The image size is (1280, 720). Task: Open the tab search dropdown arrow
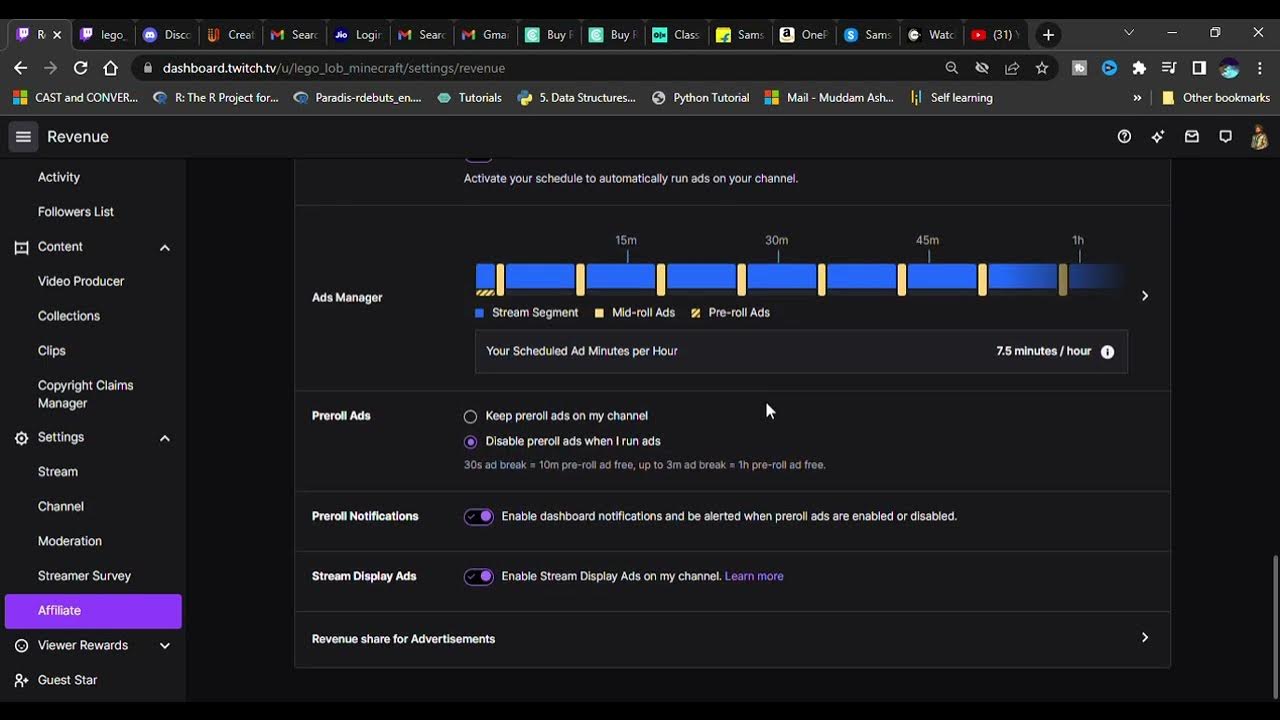pyautogui.click(x=1129, y=33)
